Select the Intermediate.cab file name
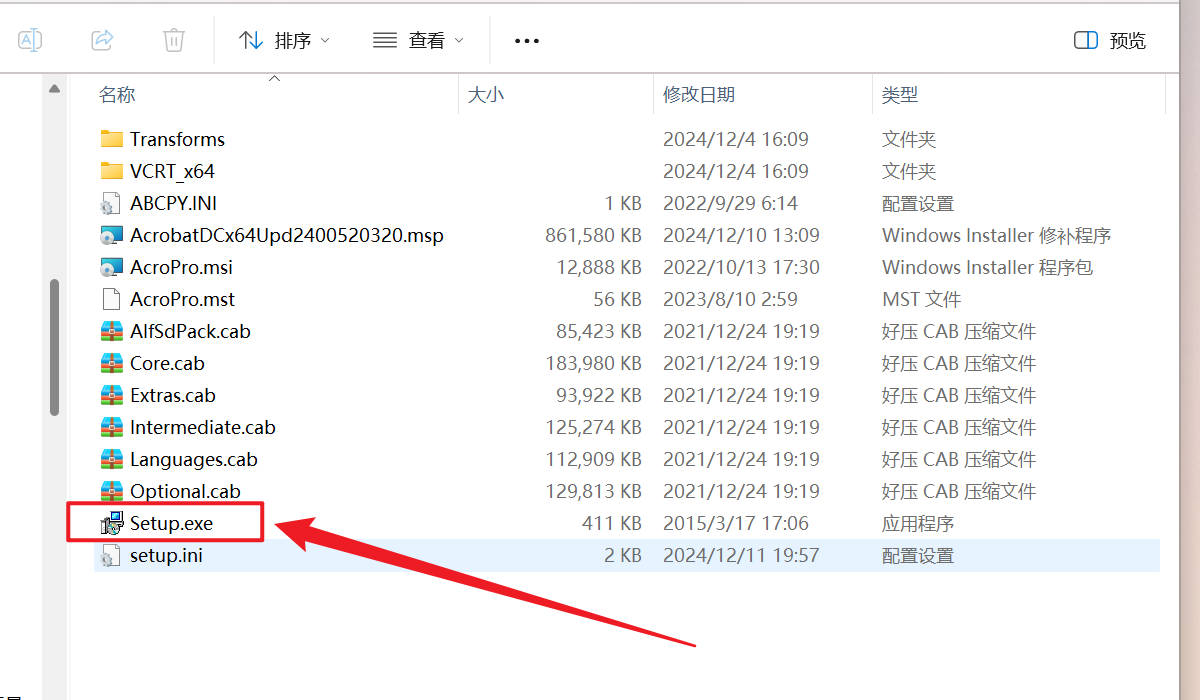1200x700 pixels. 203,427
